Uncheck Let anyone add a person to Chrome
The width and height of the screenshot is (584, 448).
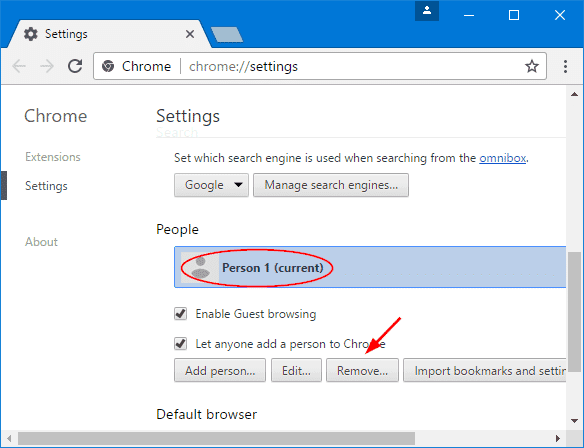coord(181,343)
